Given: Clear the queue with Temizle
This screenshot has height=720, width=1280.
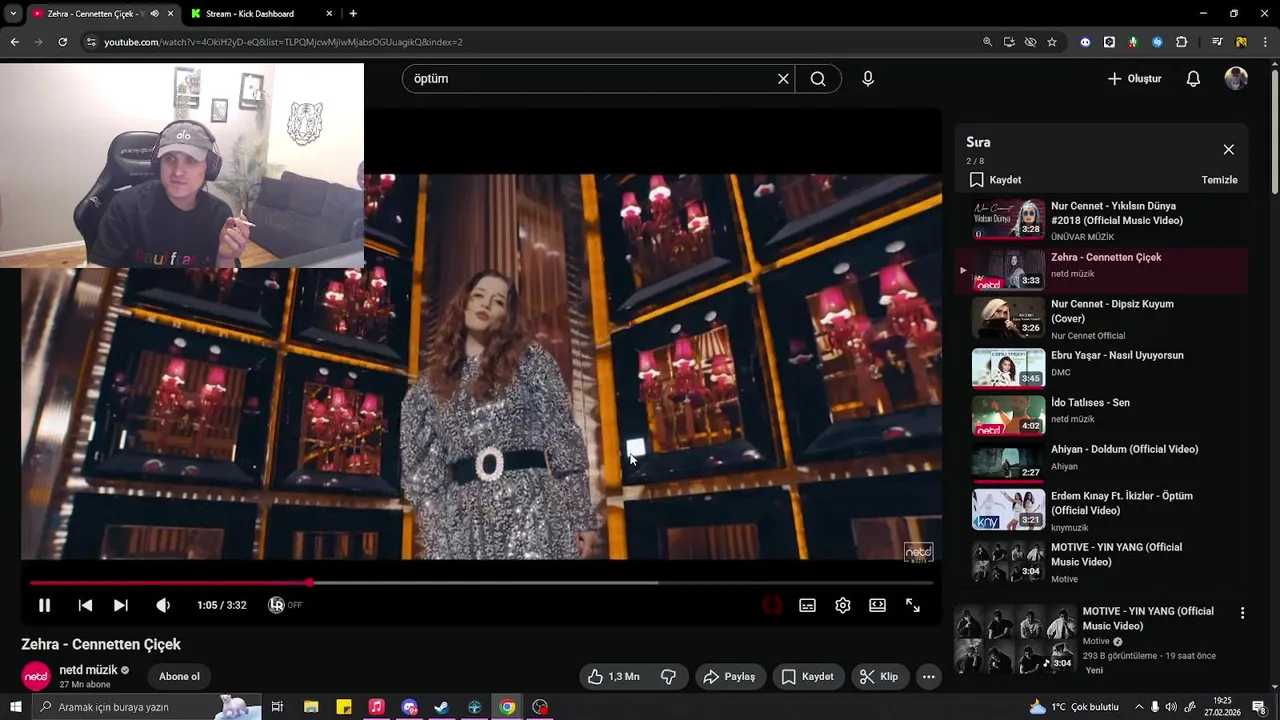Looking at the screenshot, I should point(1219,180).
